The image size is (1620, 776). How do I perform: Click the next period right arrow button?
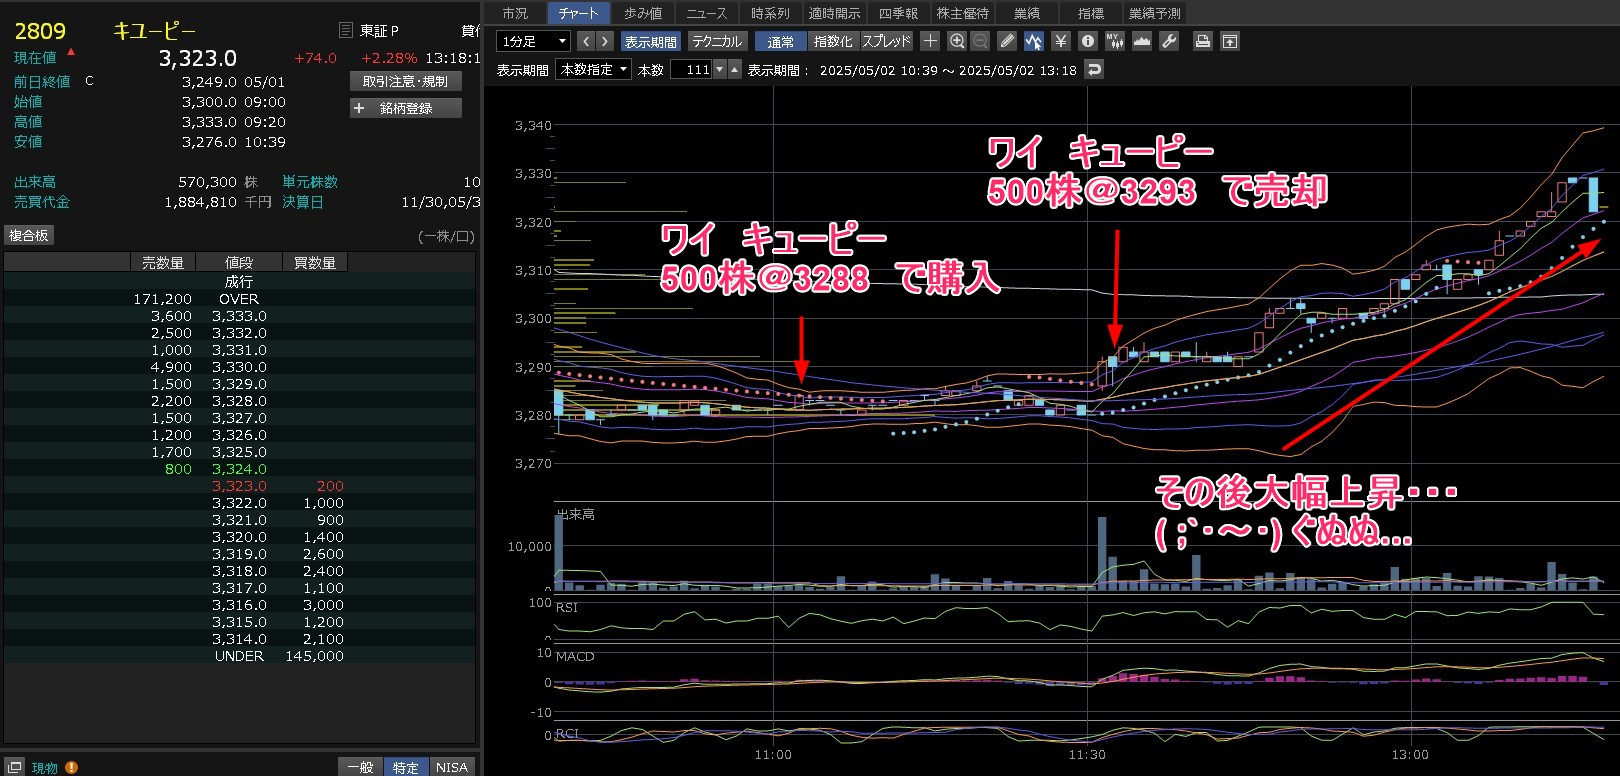point(605,41)
